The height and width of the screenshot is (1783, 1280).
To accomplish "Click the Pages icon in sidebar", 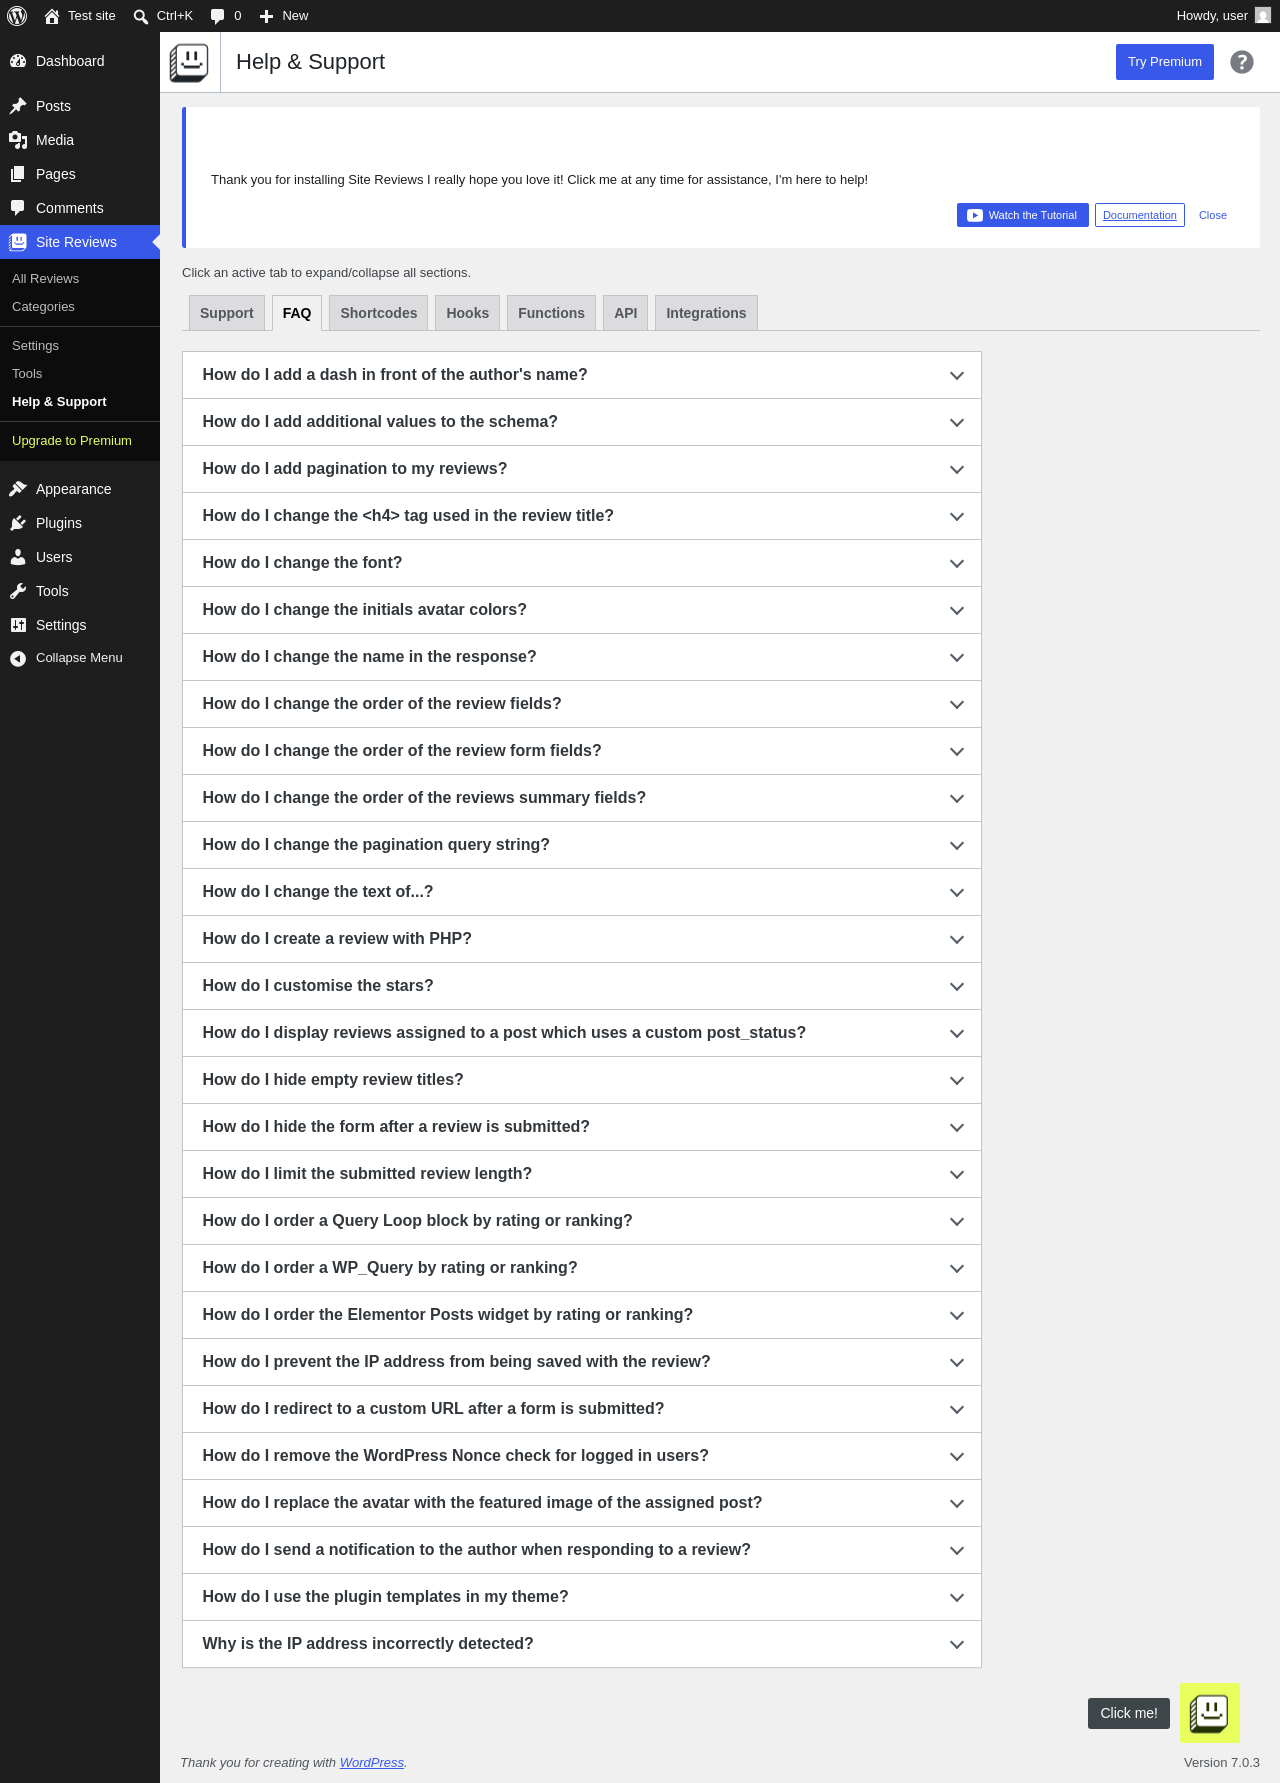I will pos(18,174).
